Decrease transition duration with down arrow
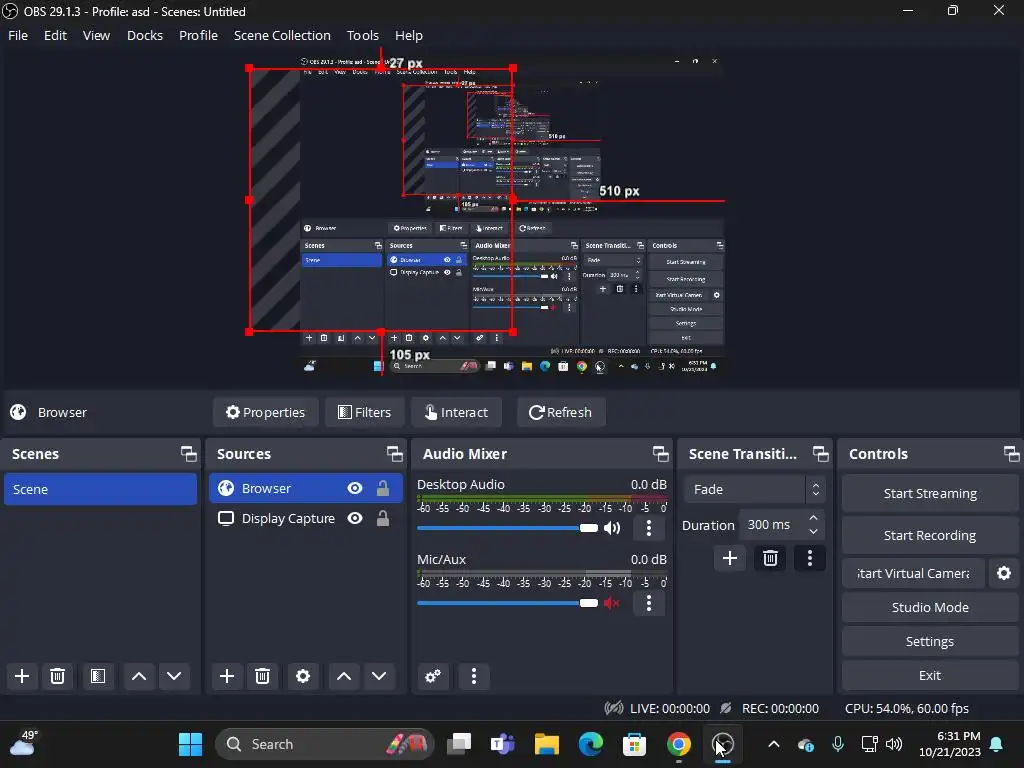The width and height of the screenshot is (1024, 768). click(814, 531)
